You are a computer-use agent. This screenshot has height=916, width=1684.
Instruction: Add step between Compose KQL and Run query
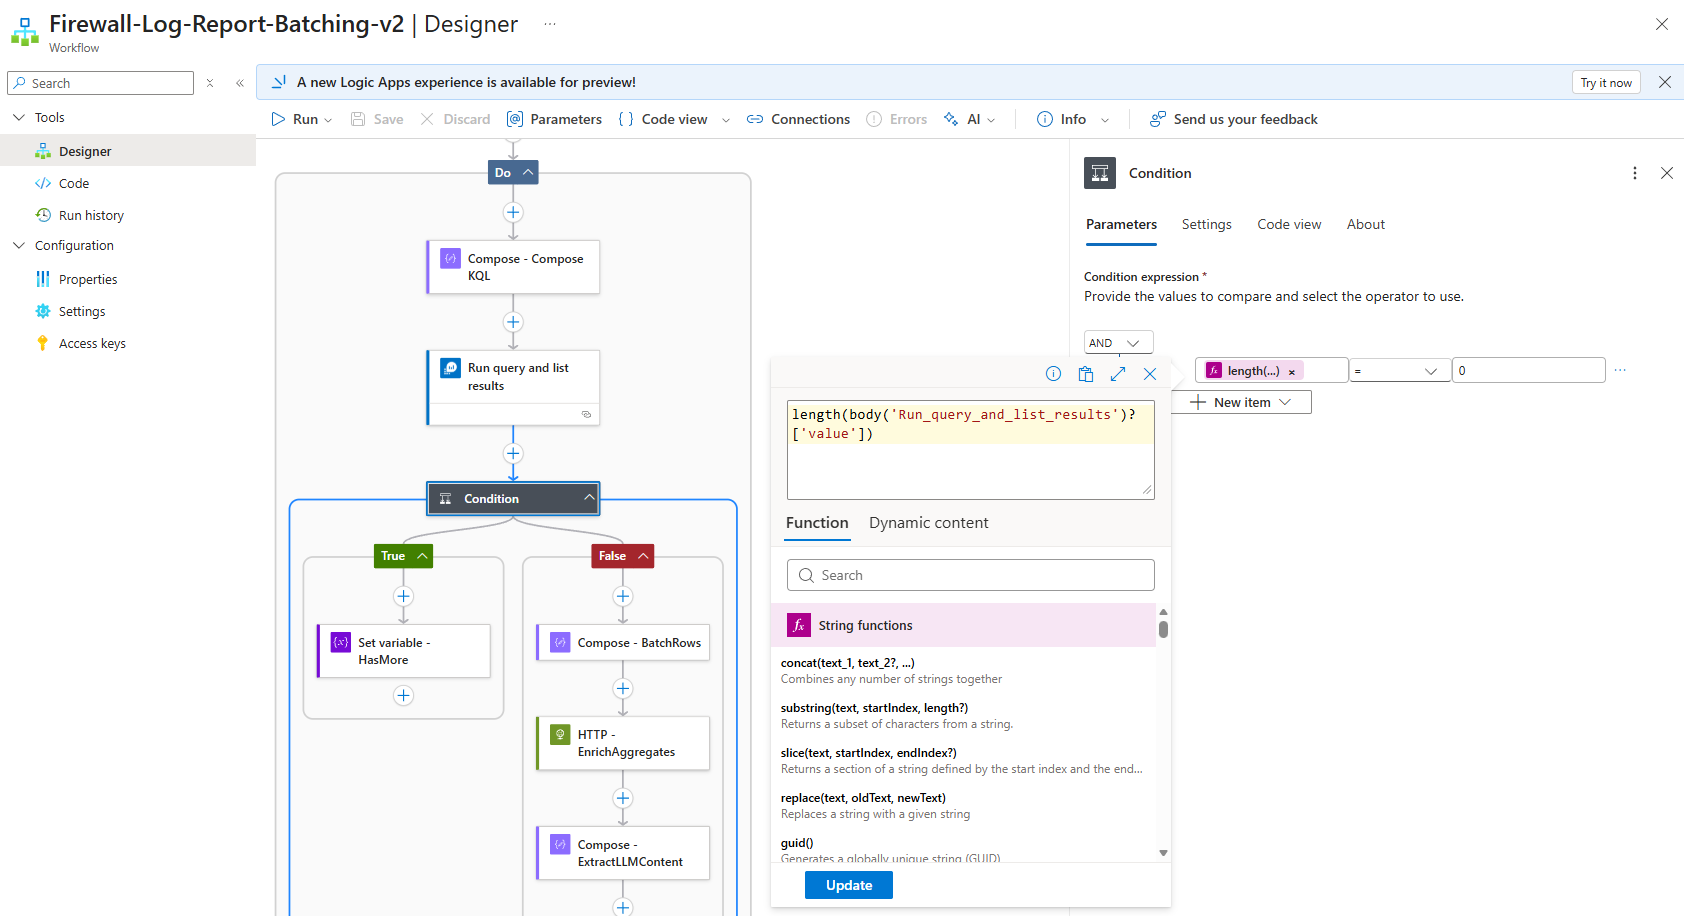pyautogui.click(x=513, y=322)
